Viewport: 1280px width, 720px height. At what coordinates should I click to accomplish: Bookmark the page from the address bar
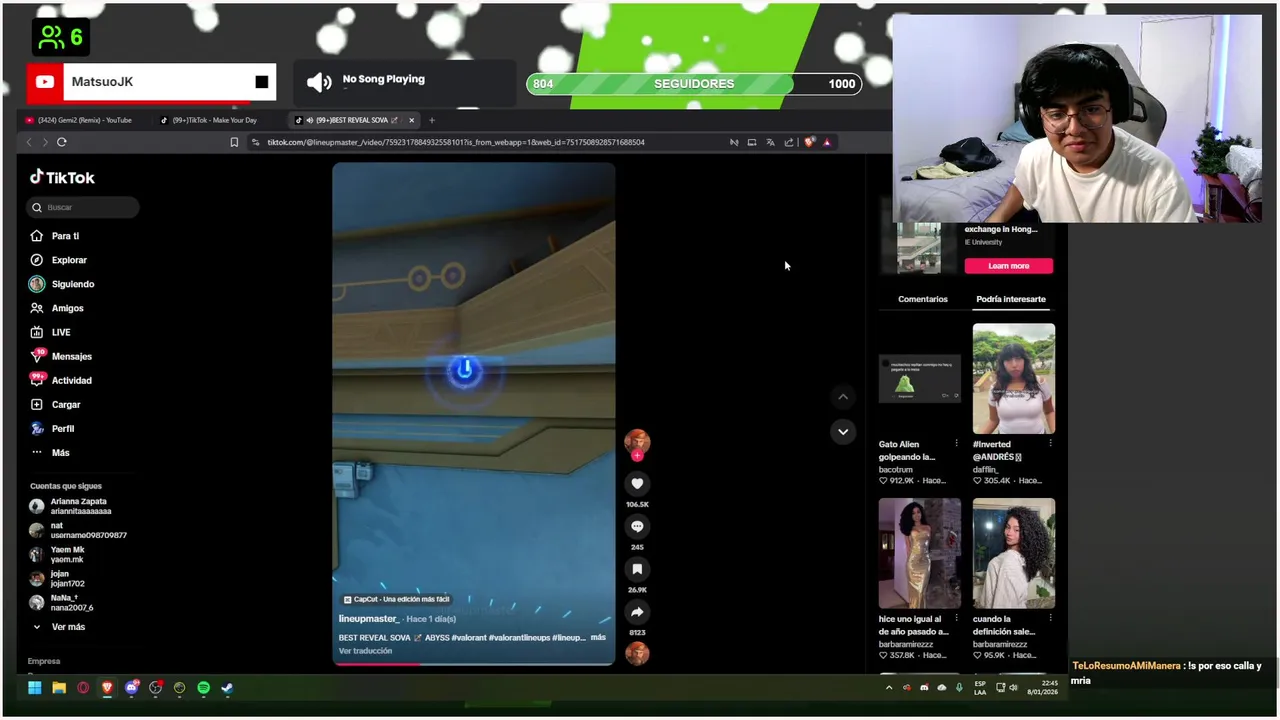click(234, 142)
